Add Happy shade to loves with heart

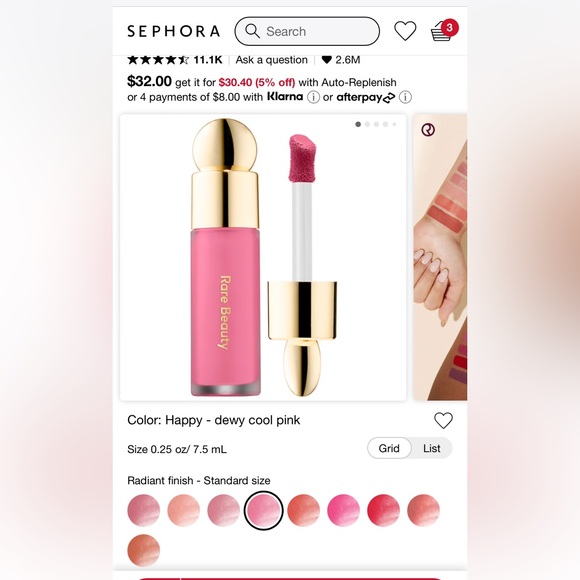click(x=443, y=420)
